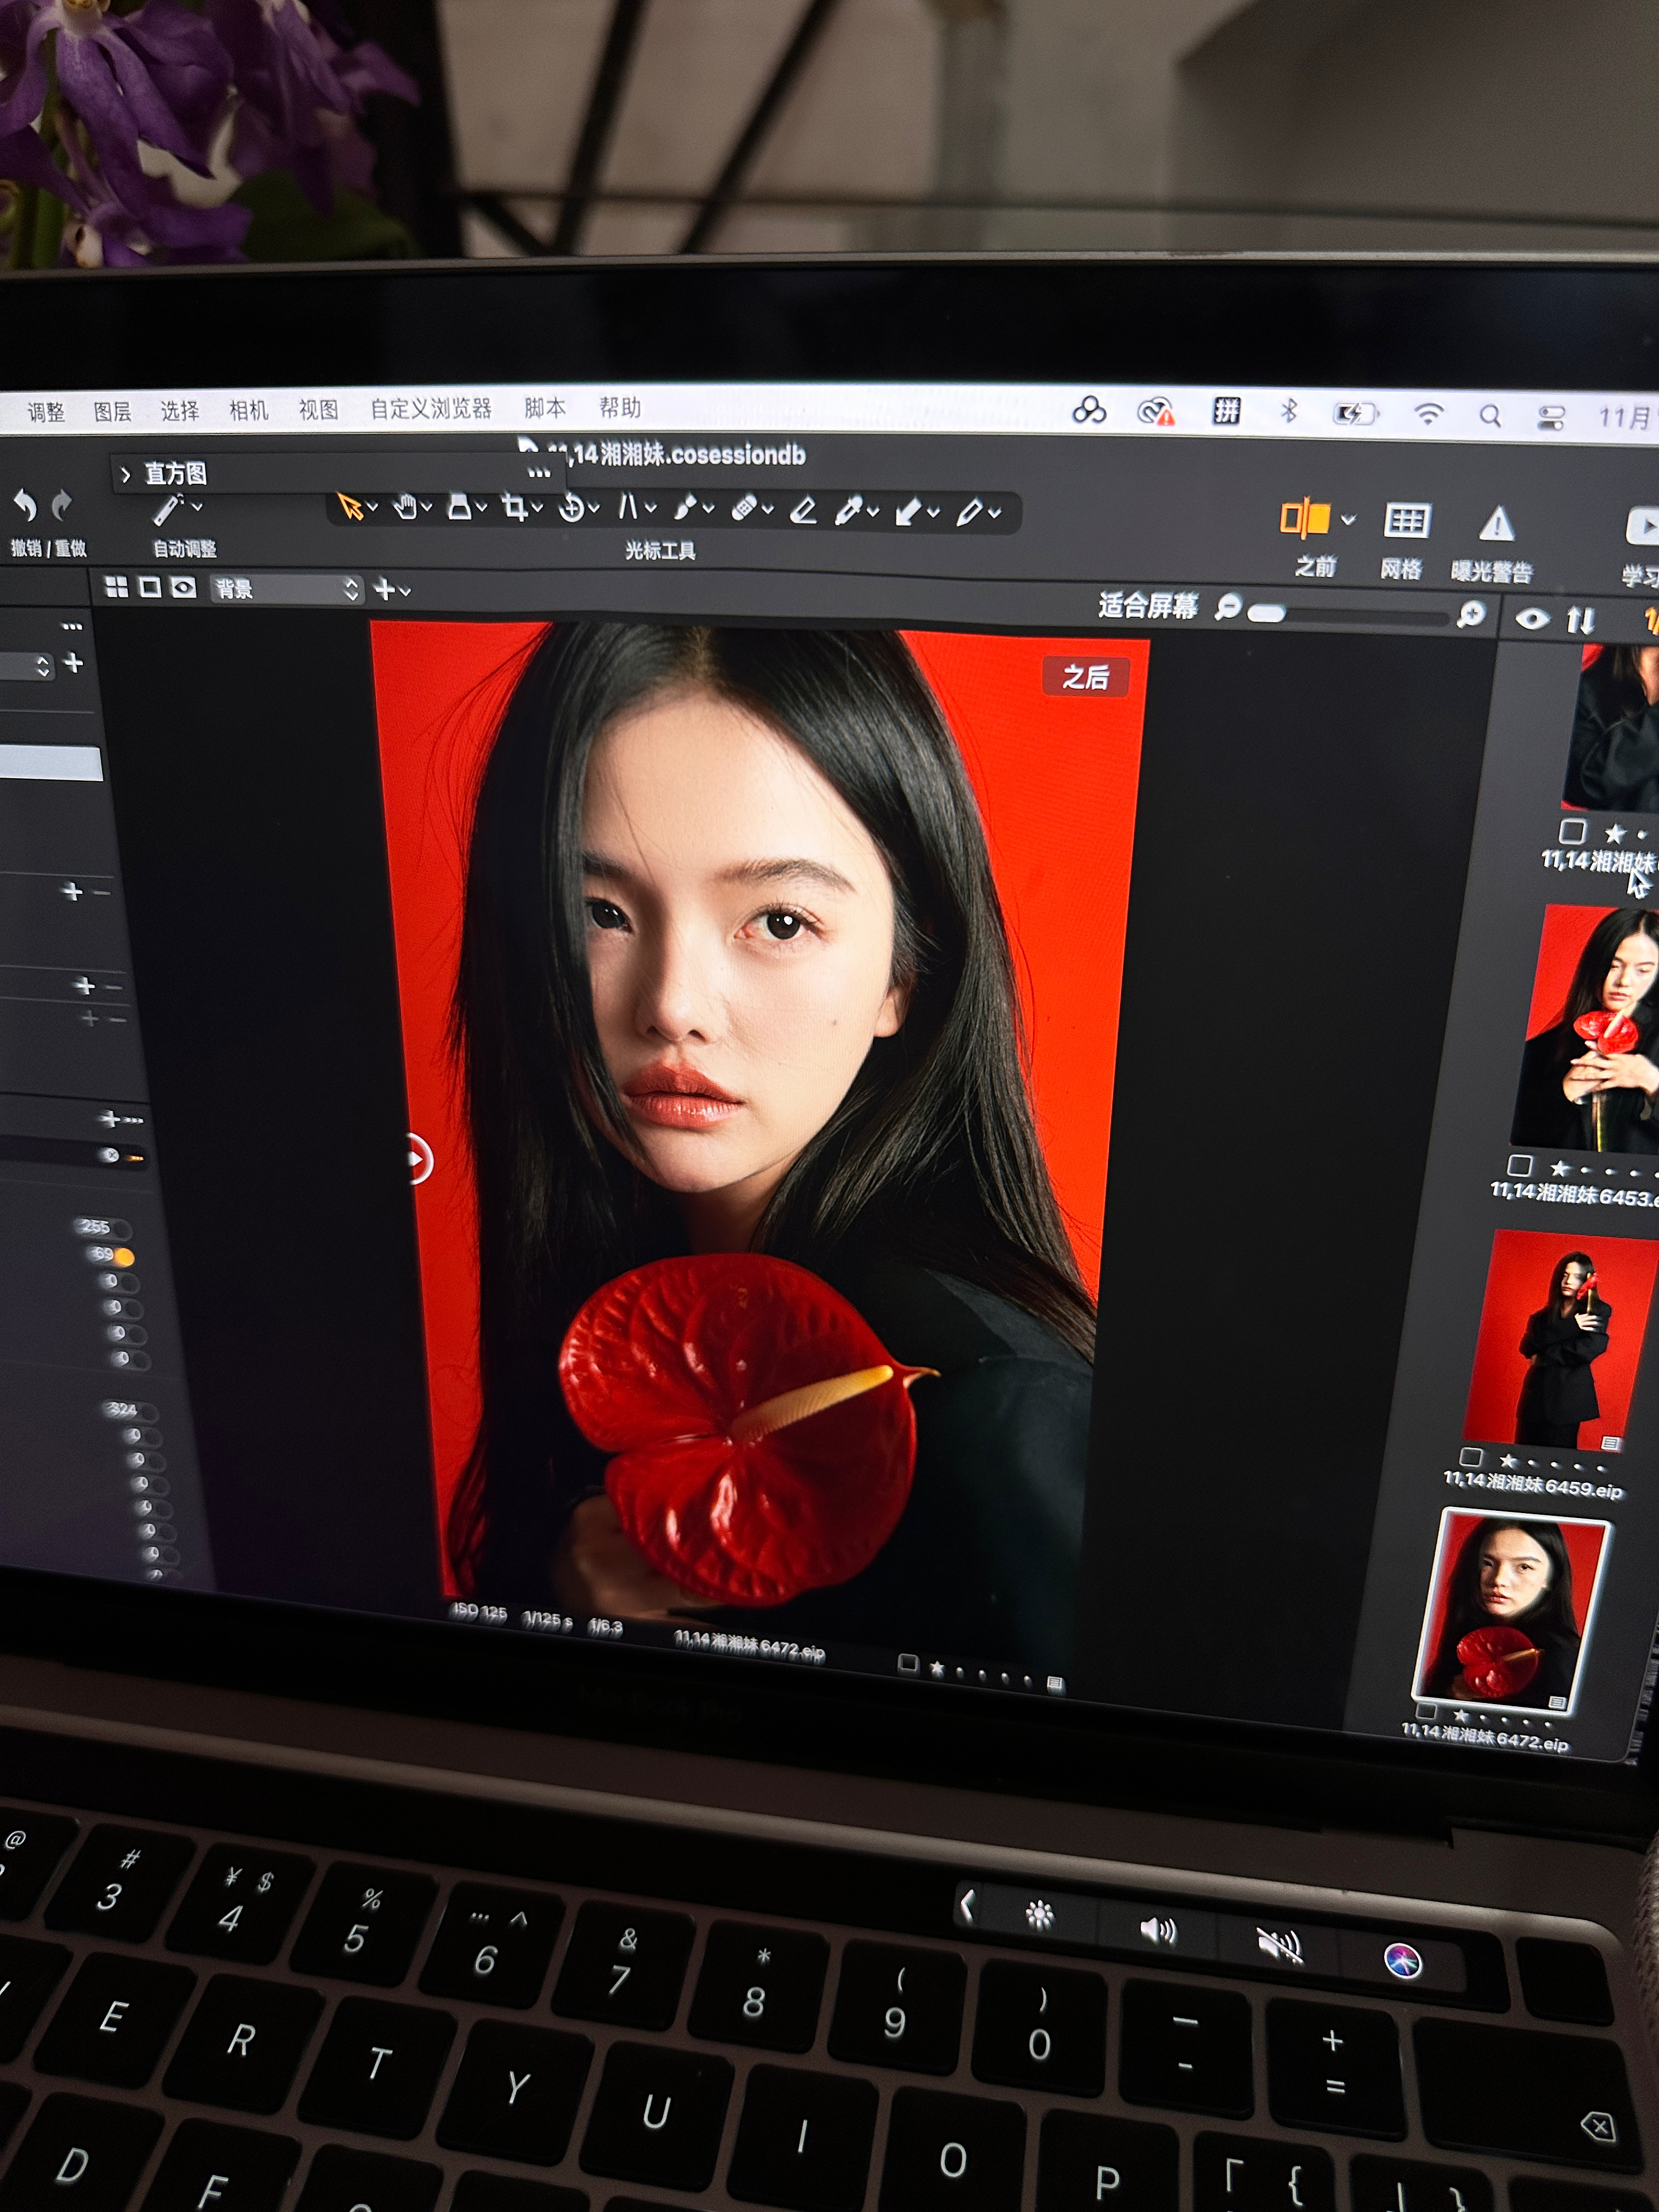The image size is (1659, 2212).
Task: Click the undo arrow
Action: pos(25,506)
